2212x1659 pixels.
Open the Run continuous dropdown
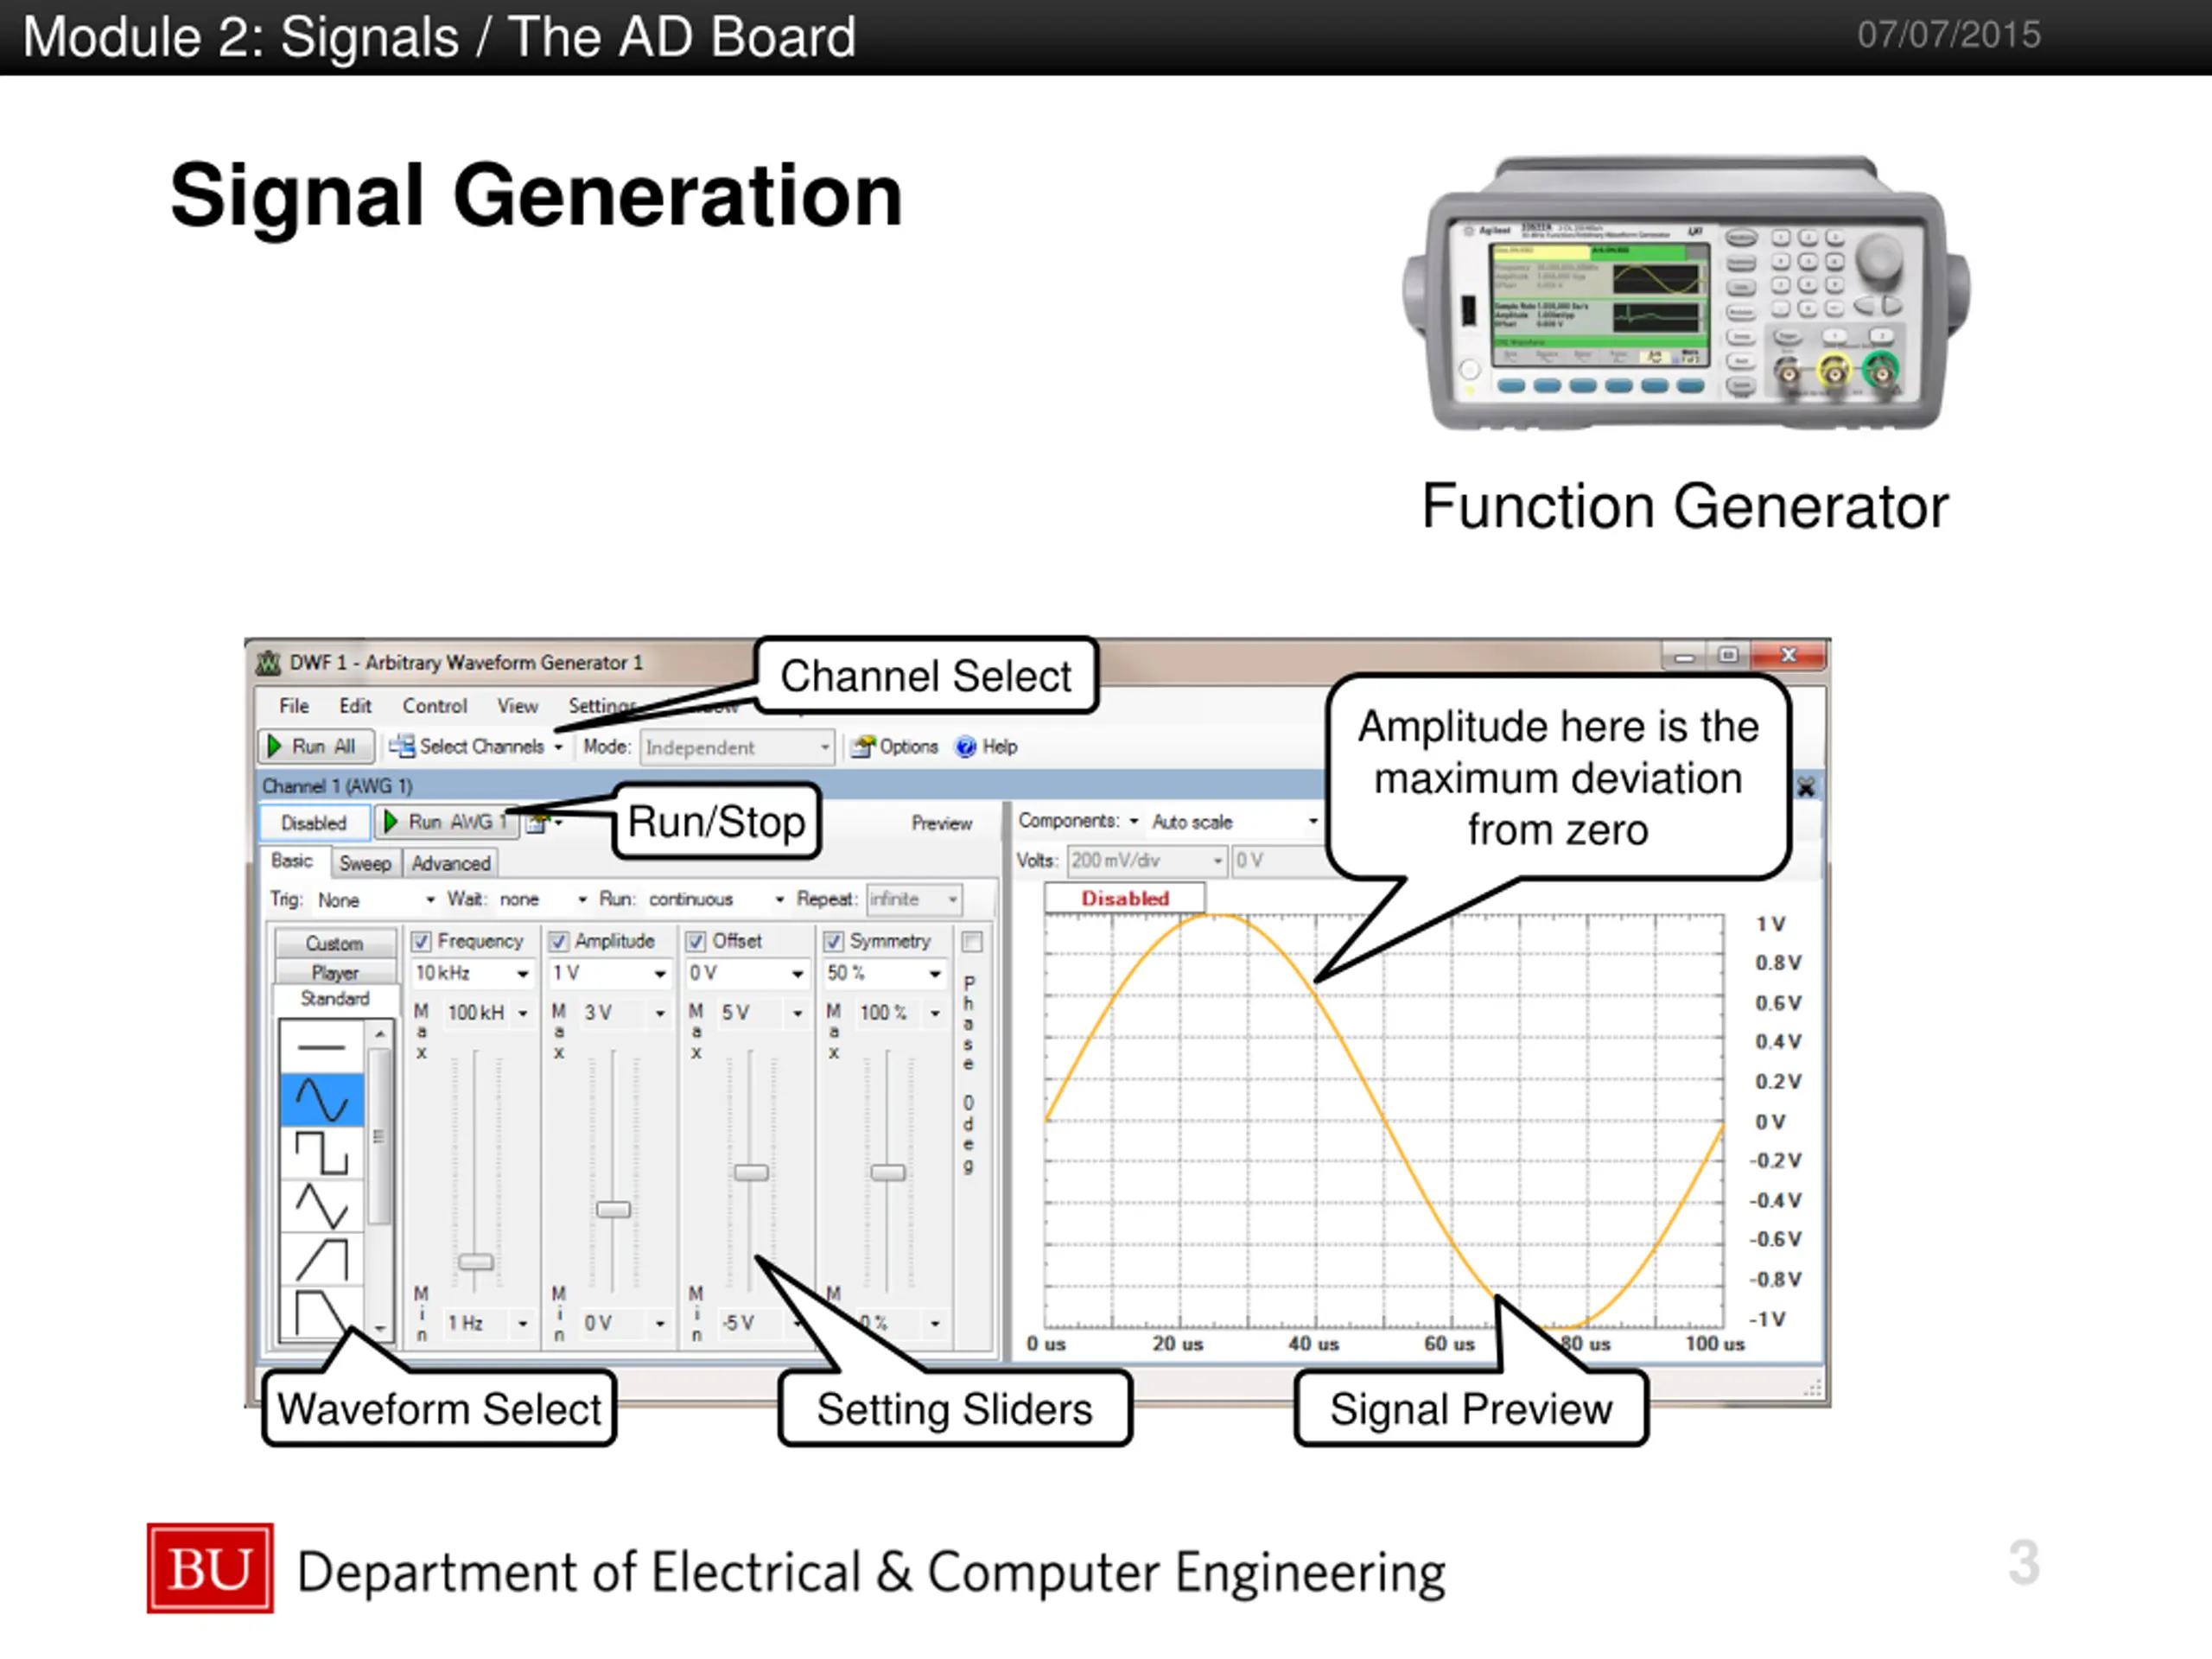click(716, 899)
